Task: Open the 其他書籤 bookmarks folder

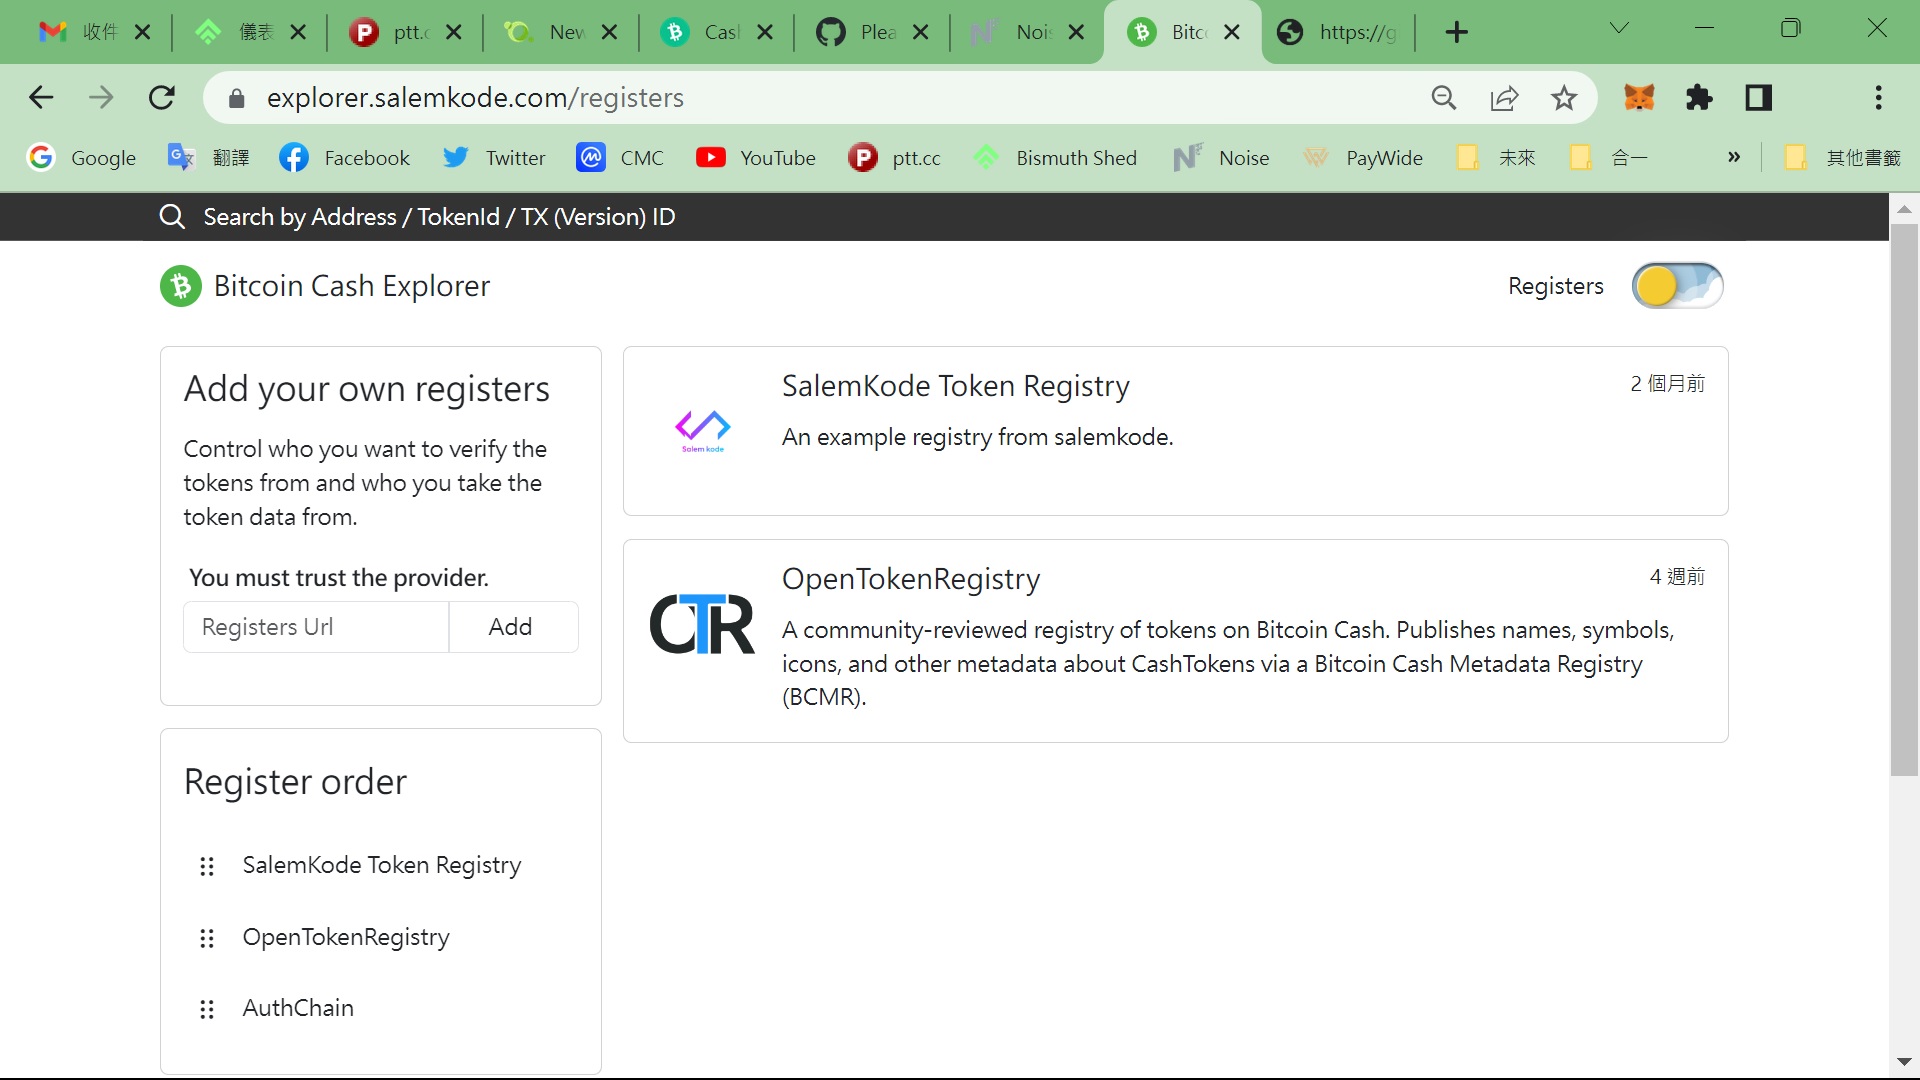Action: pyautogui.click(x=1843, y=158)
